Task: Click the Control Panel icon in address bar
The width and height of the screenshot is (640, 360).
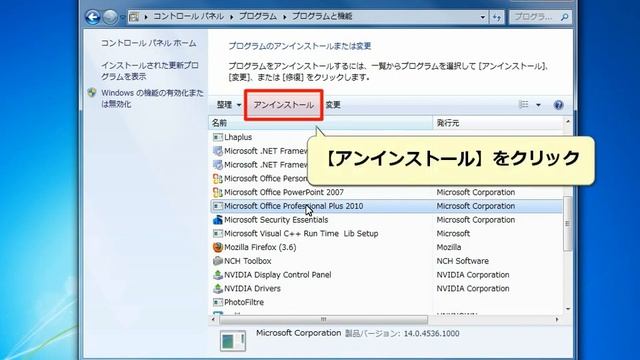Action: (x=134, y=17)
